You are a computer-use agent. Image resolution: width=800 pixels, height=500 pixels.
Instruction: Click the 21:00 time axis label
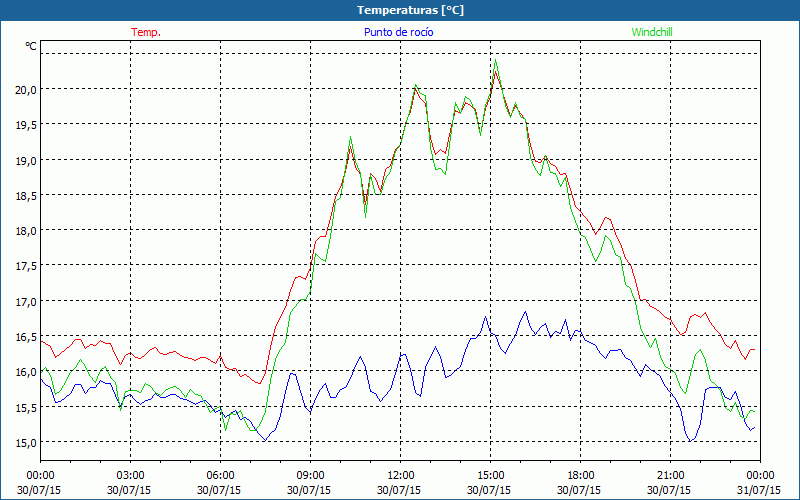tap(670, 476)
